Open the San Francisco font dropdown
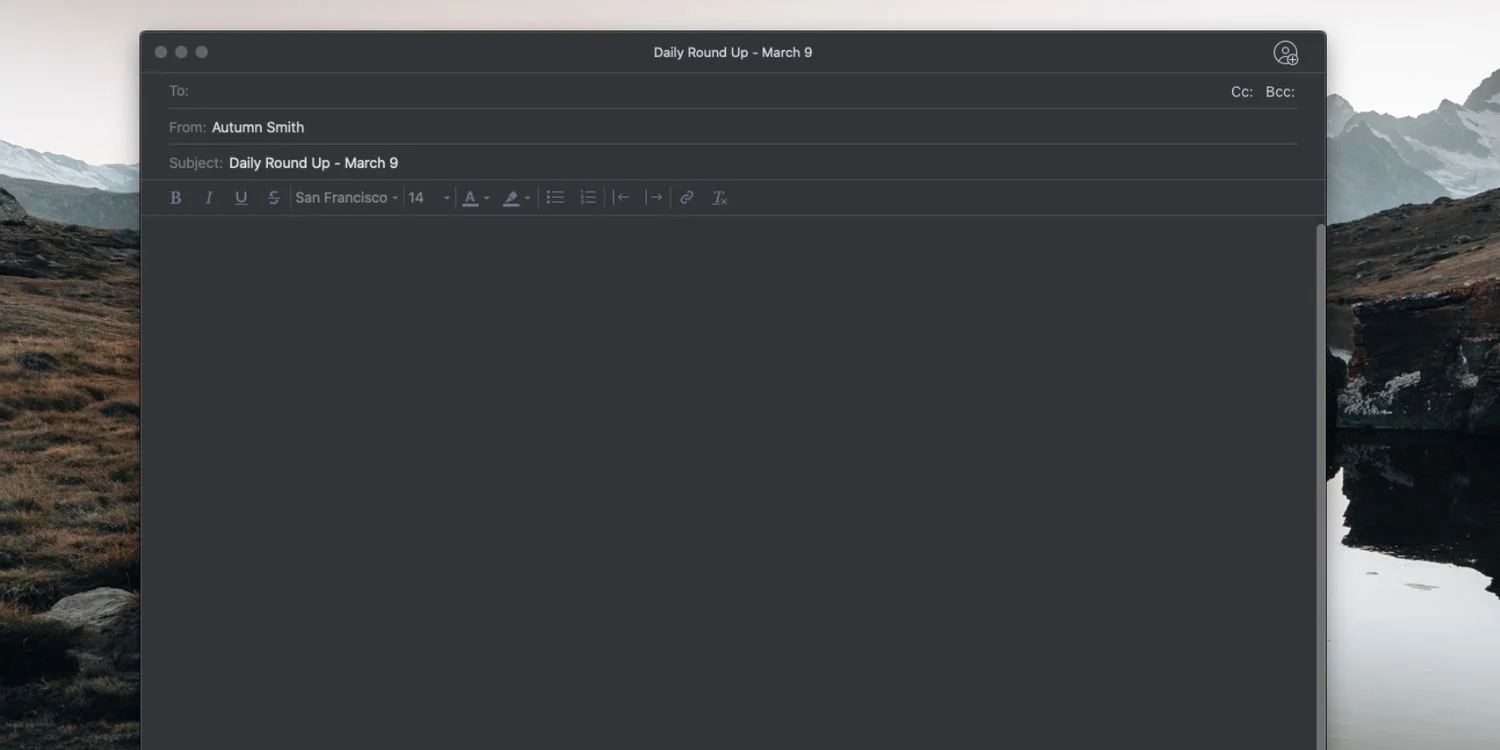The width and height of the screenshot is (1500, 750). tap(346, 198)
